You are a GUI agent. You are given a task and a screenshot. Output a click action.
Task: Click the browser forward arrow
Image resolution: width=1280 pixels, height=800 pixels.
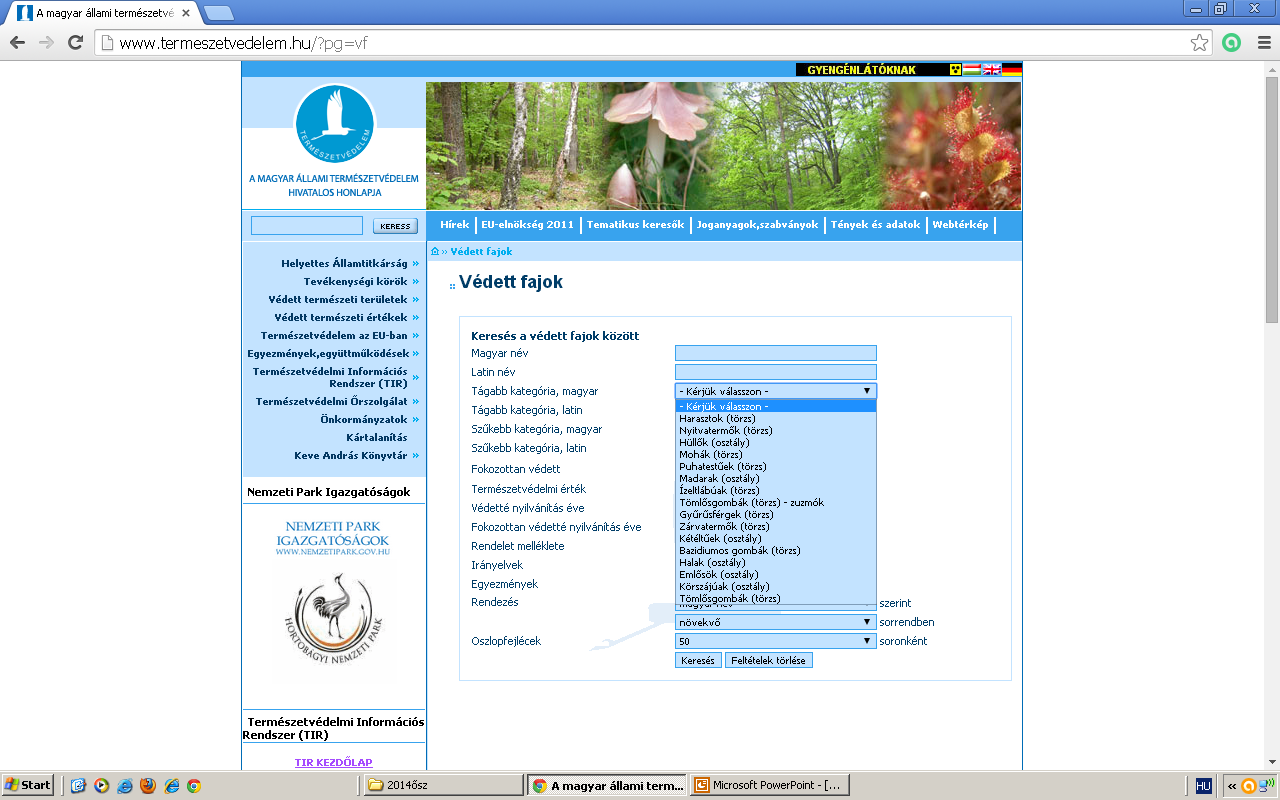click(x=46, y=43)
